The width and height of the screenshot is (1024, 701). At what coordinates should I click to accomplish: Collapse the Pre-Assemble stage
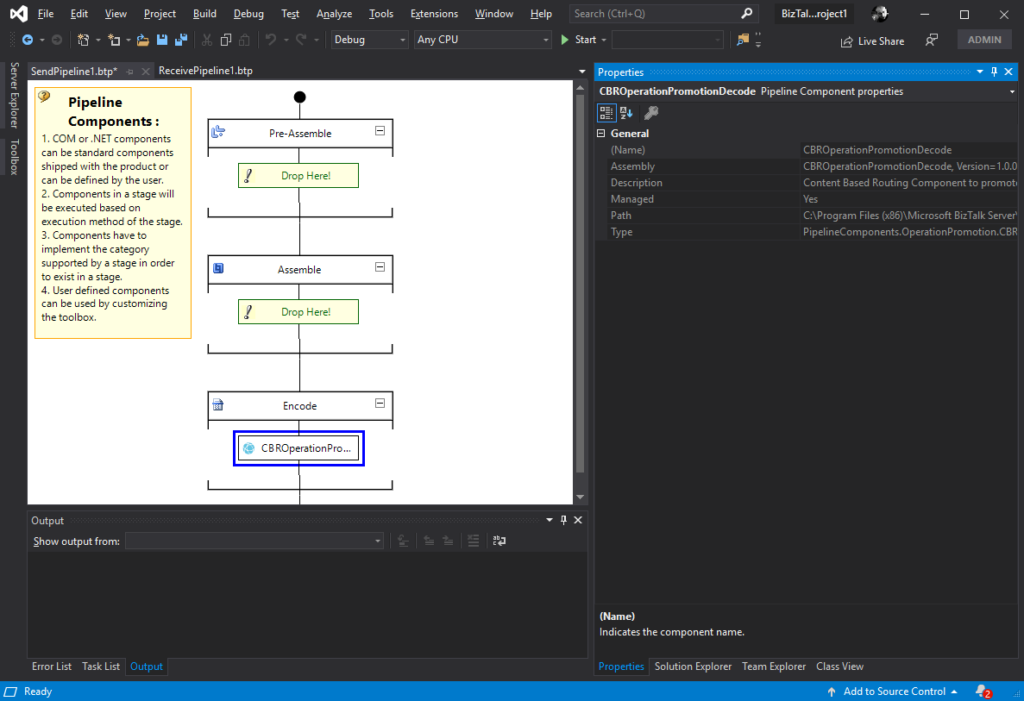(380, 132)
